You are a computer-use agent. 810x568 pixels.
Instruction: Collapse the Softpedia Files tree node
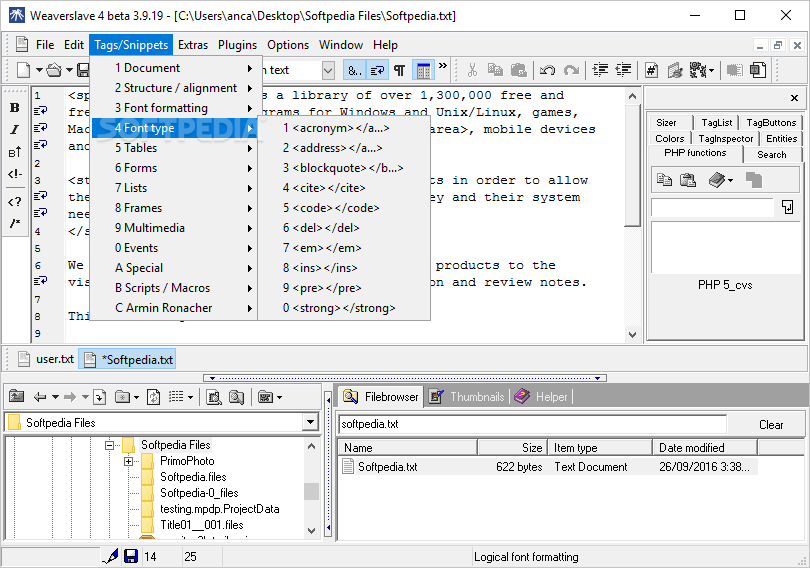[x=110, y=445]
